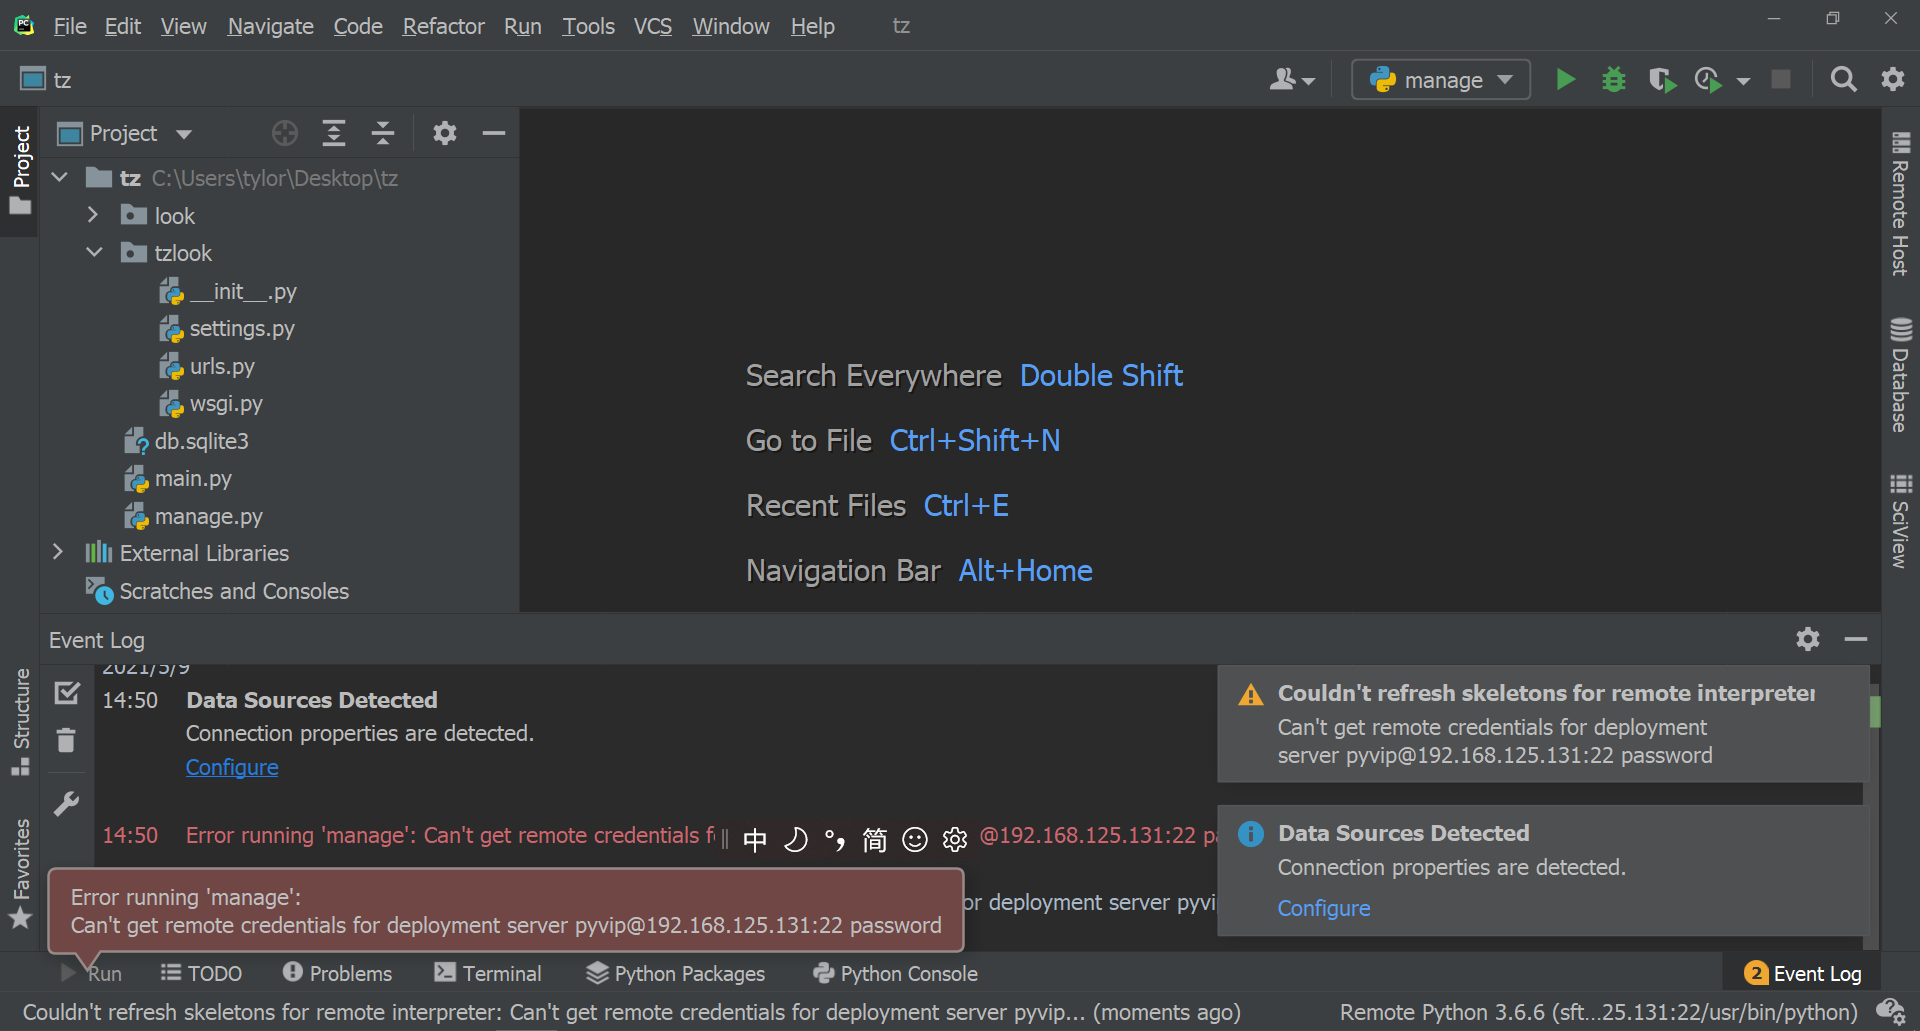Open the Python Packages tab
Screen dimensions: 1920x1031
[675, 973]
